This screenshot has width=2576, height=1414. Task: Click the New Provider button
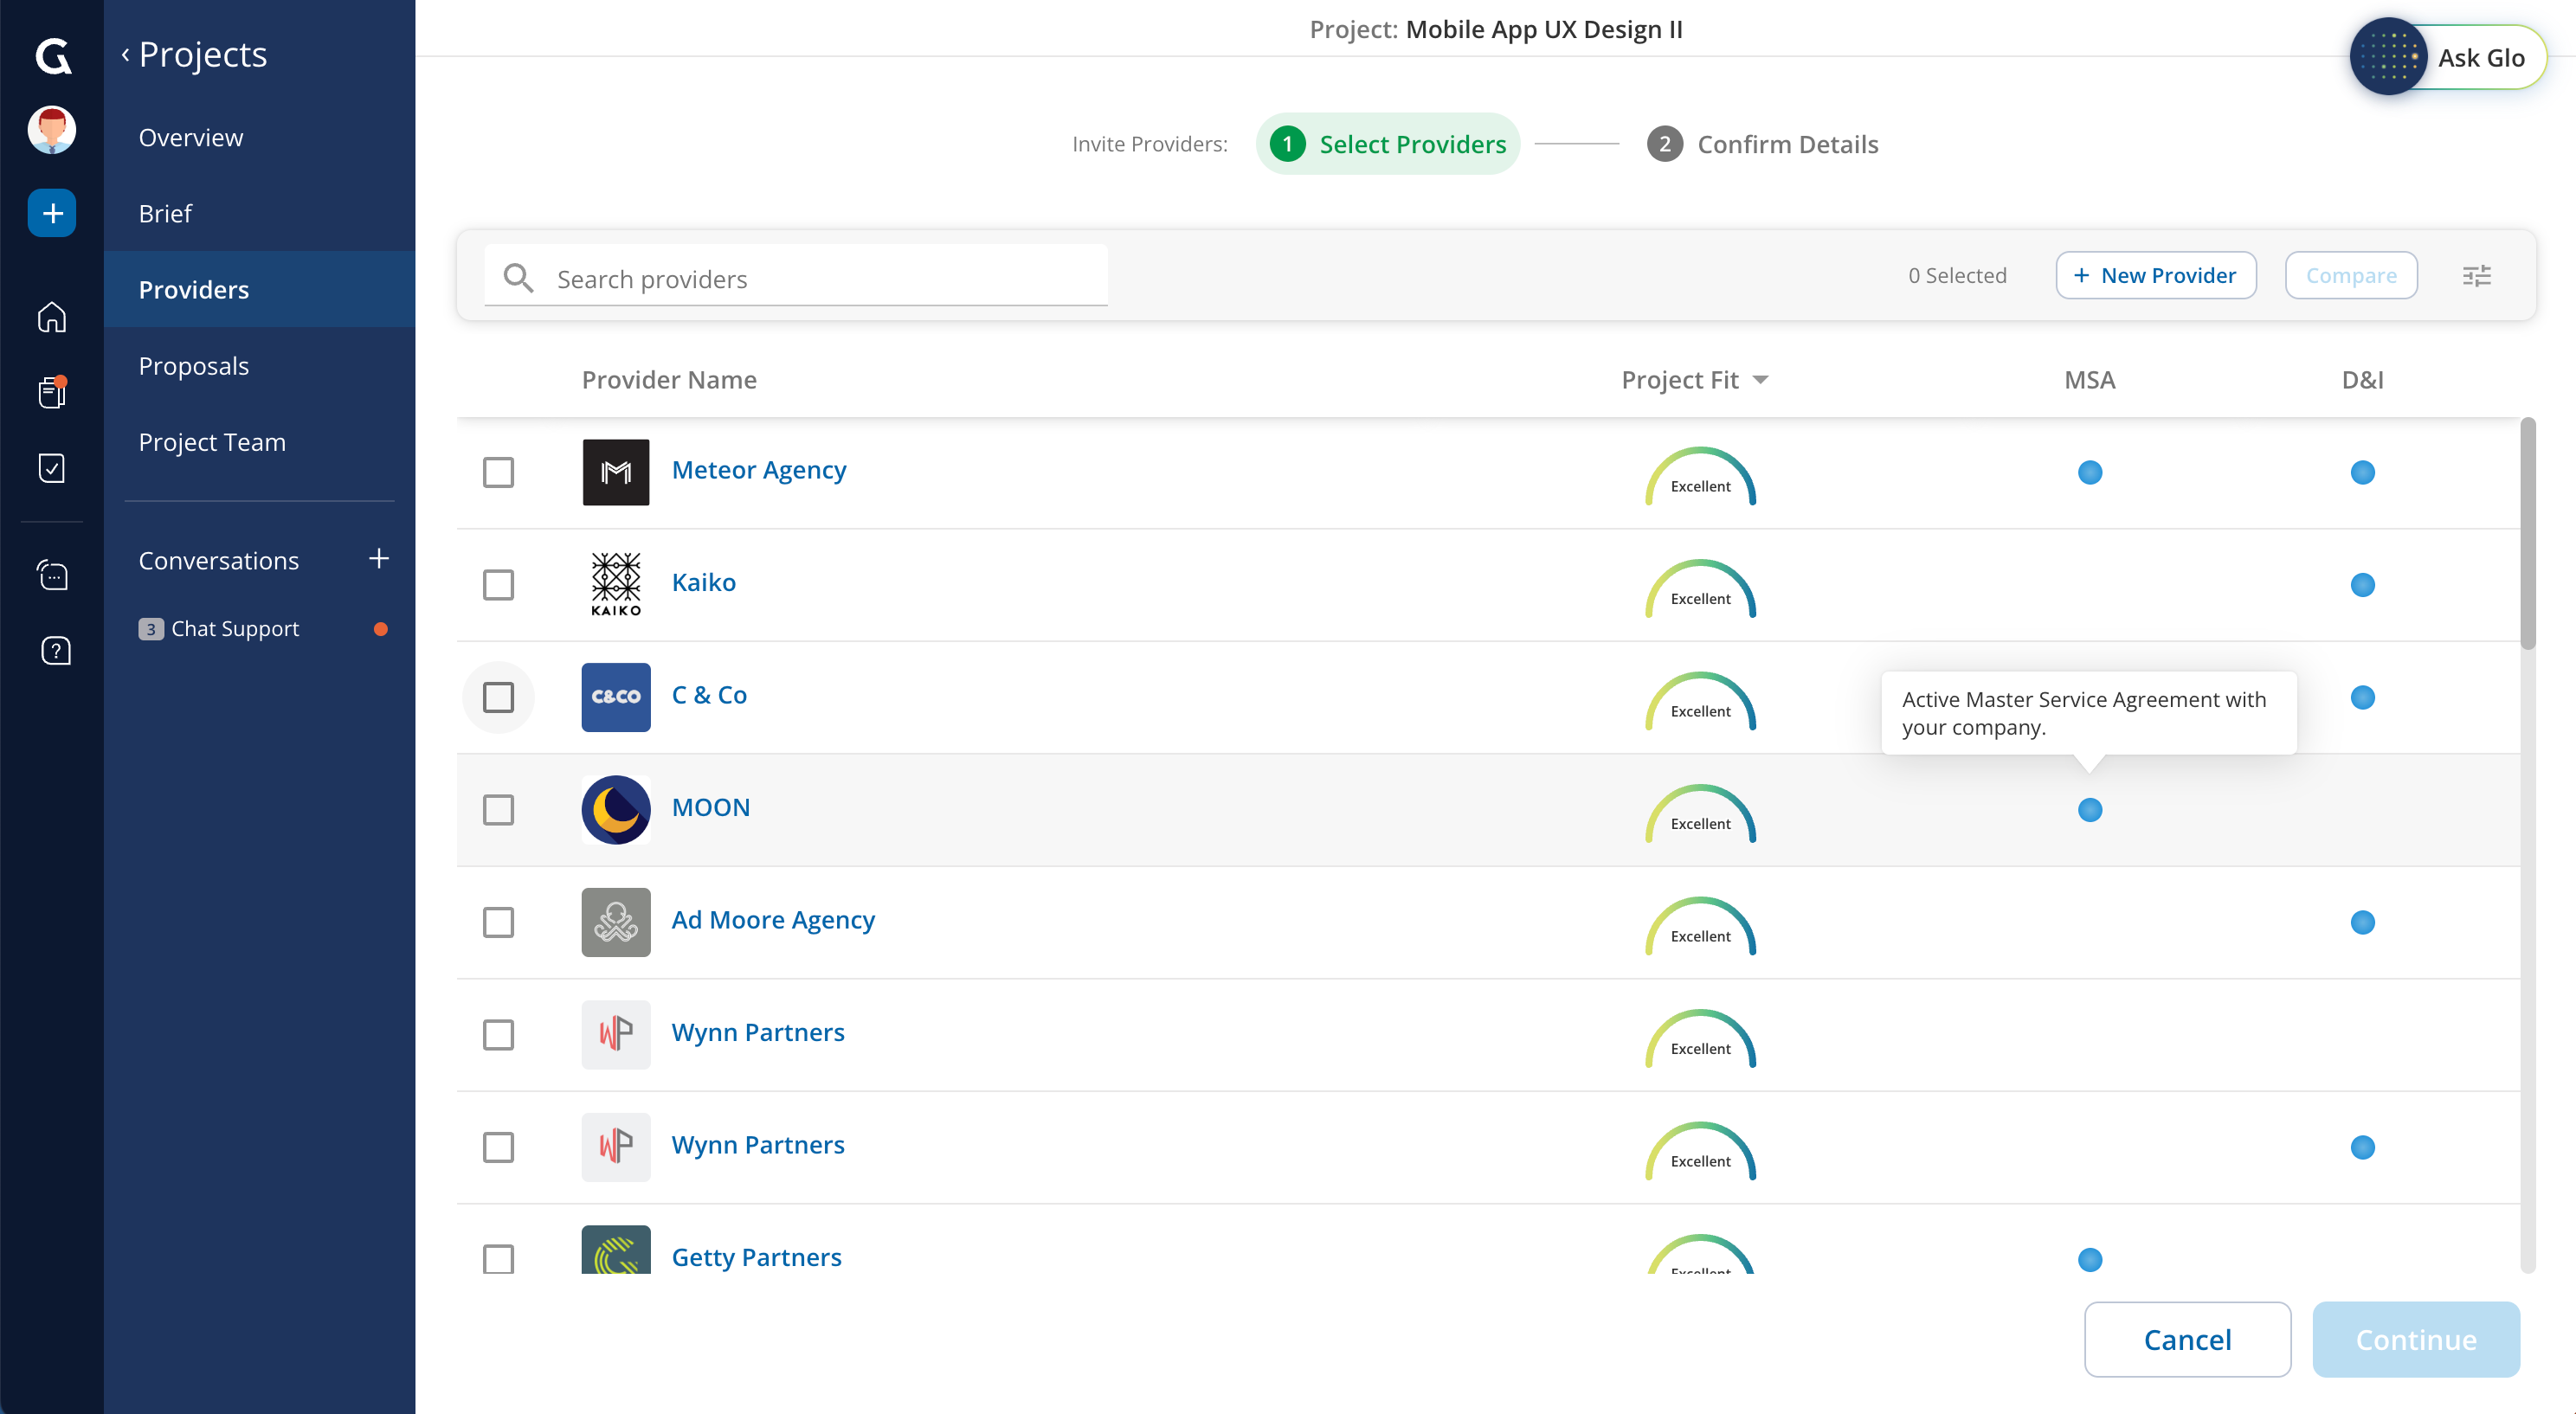[x=2155, y=275]
